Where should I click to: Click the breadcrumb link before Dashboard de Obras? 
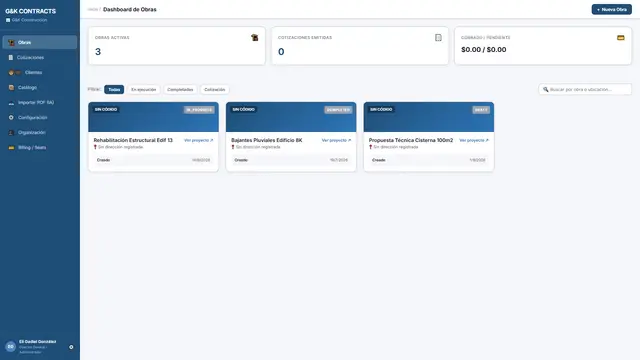pos(93,9)
